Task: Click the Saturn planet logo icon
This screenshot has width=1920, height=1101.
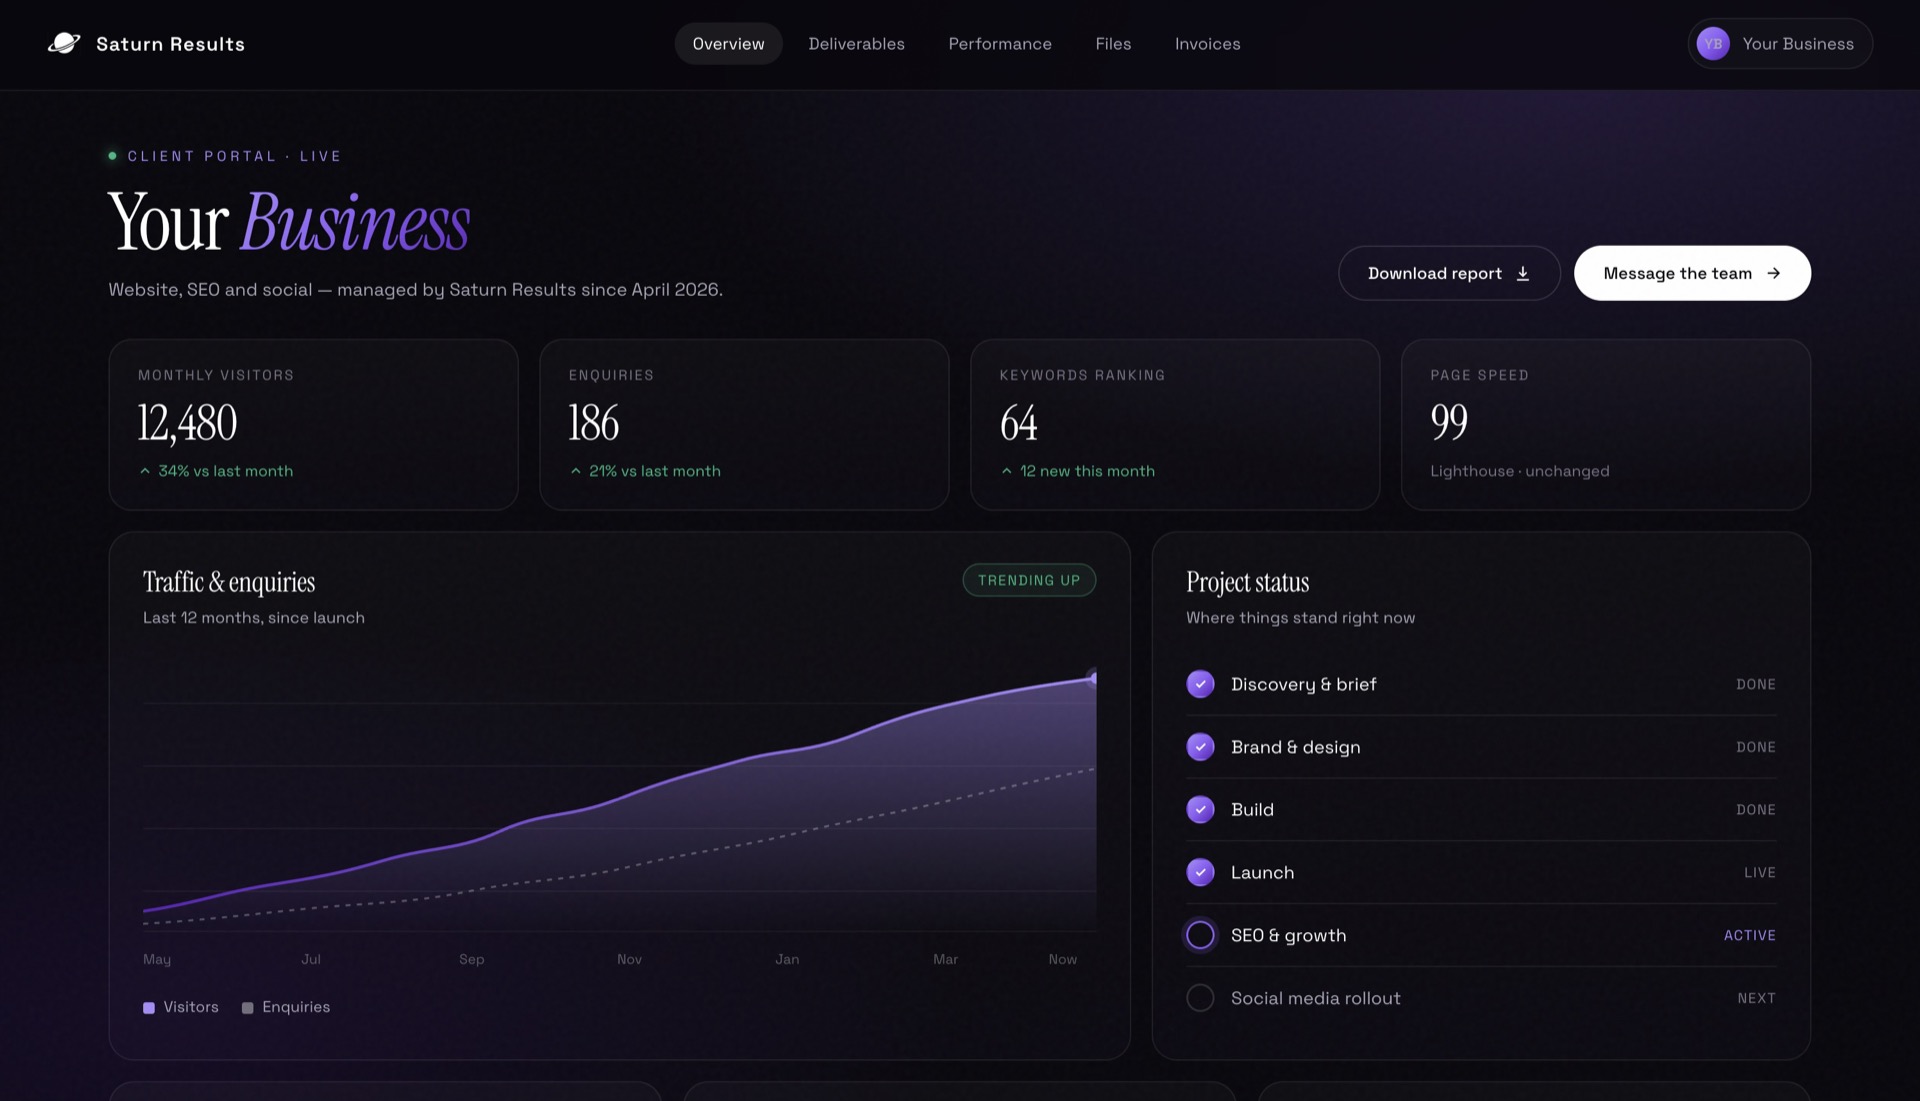Action: [64, 43]
